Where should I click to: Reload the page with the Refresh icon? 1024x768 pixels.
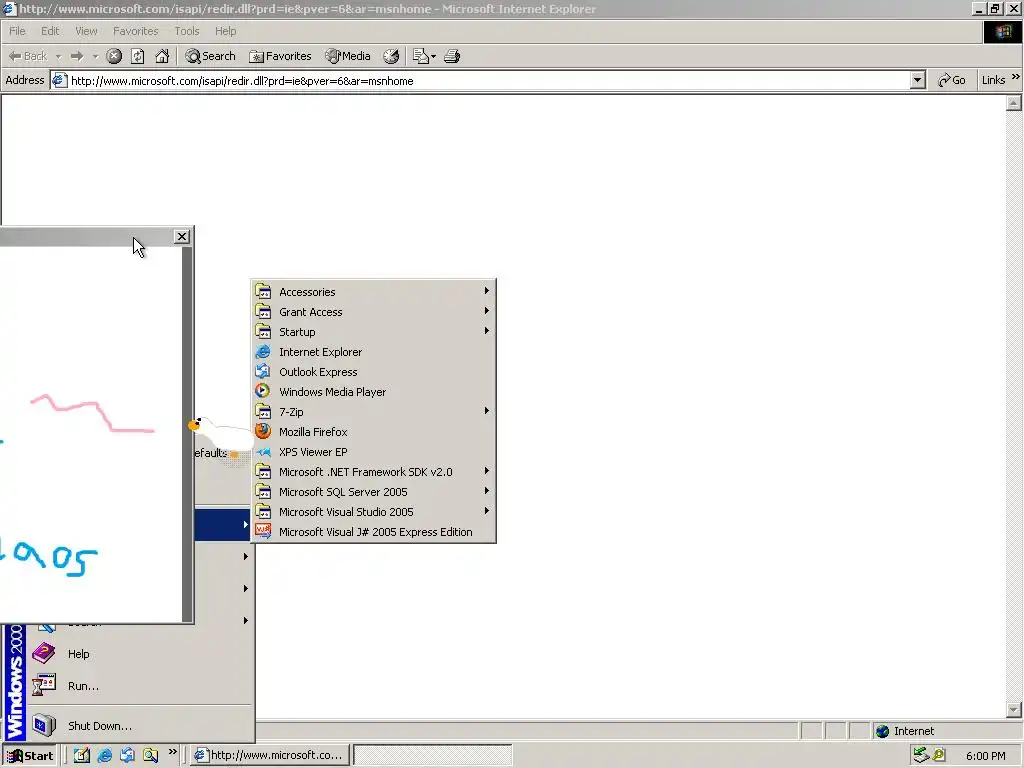click(x=138, y=56)
